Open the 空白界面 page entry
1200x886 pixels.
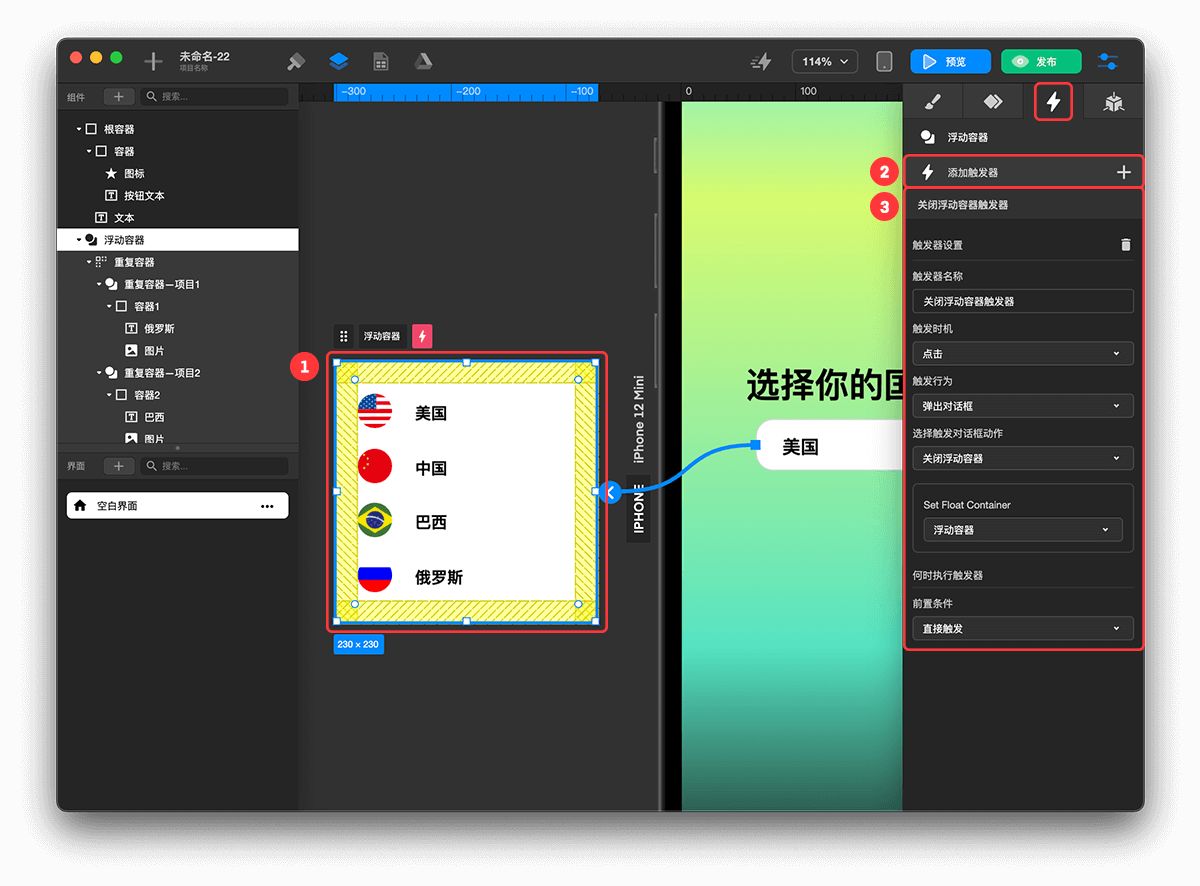click(177, 506)
